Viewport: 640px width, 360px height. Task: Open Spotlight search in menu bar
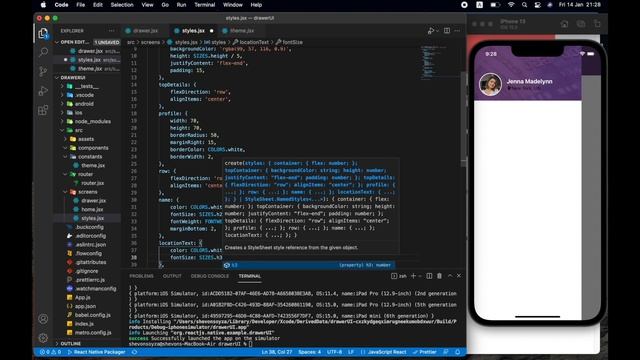click(x=524, y=5)
